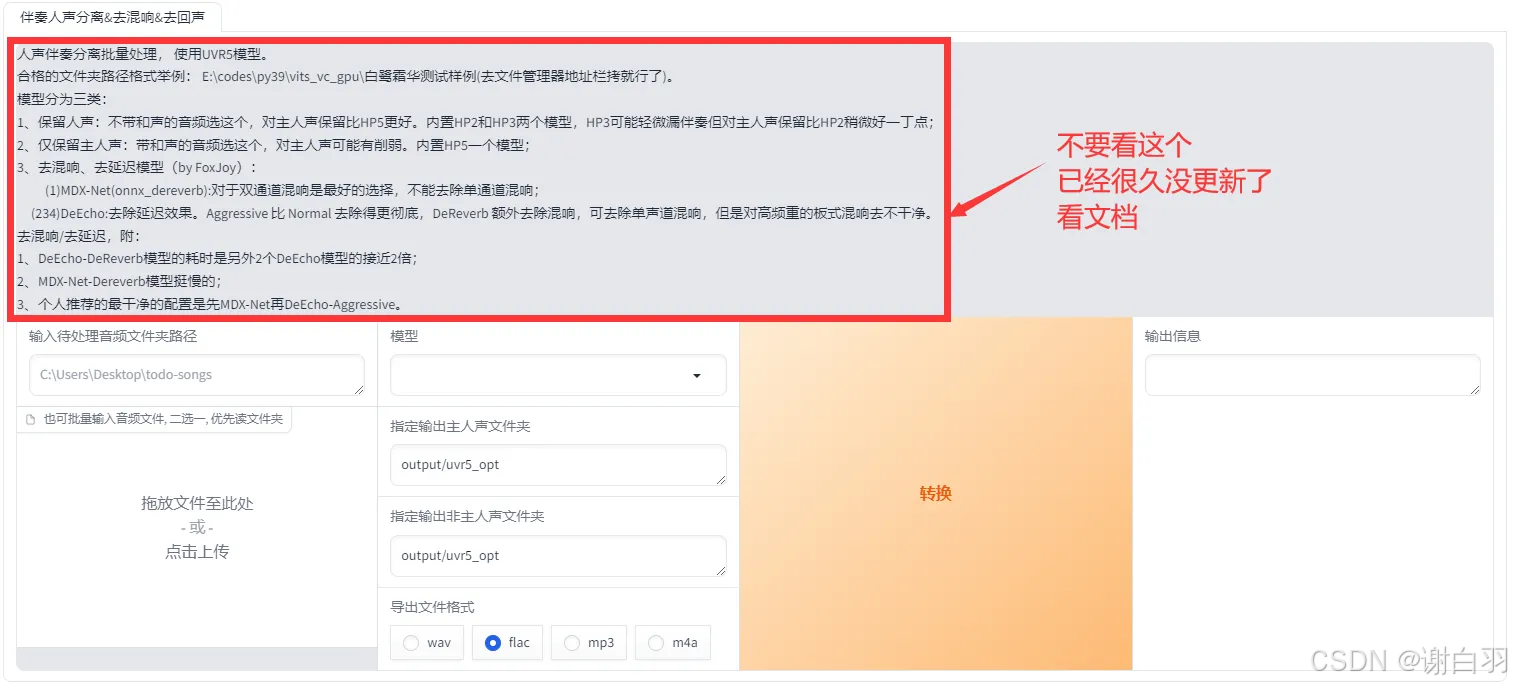Select the wav export format
Screen dimensions: 1514x687
(x=427, y=643)
